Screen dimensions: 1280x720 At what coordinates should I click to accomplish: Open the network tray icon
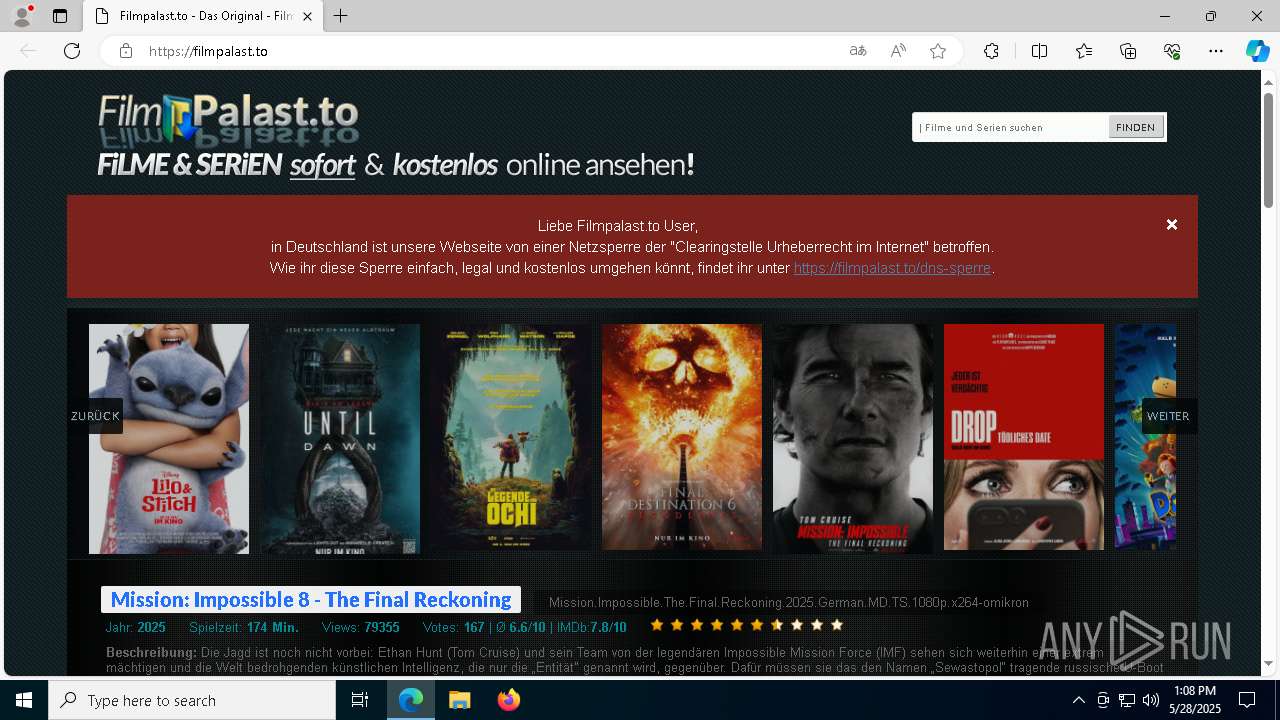pyautogui.click(x=1127, y=700)
